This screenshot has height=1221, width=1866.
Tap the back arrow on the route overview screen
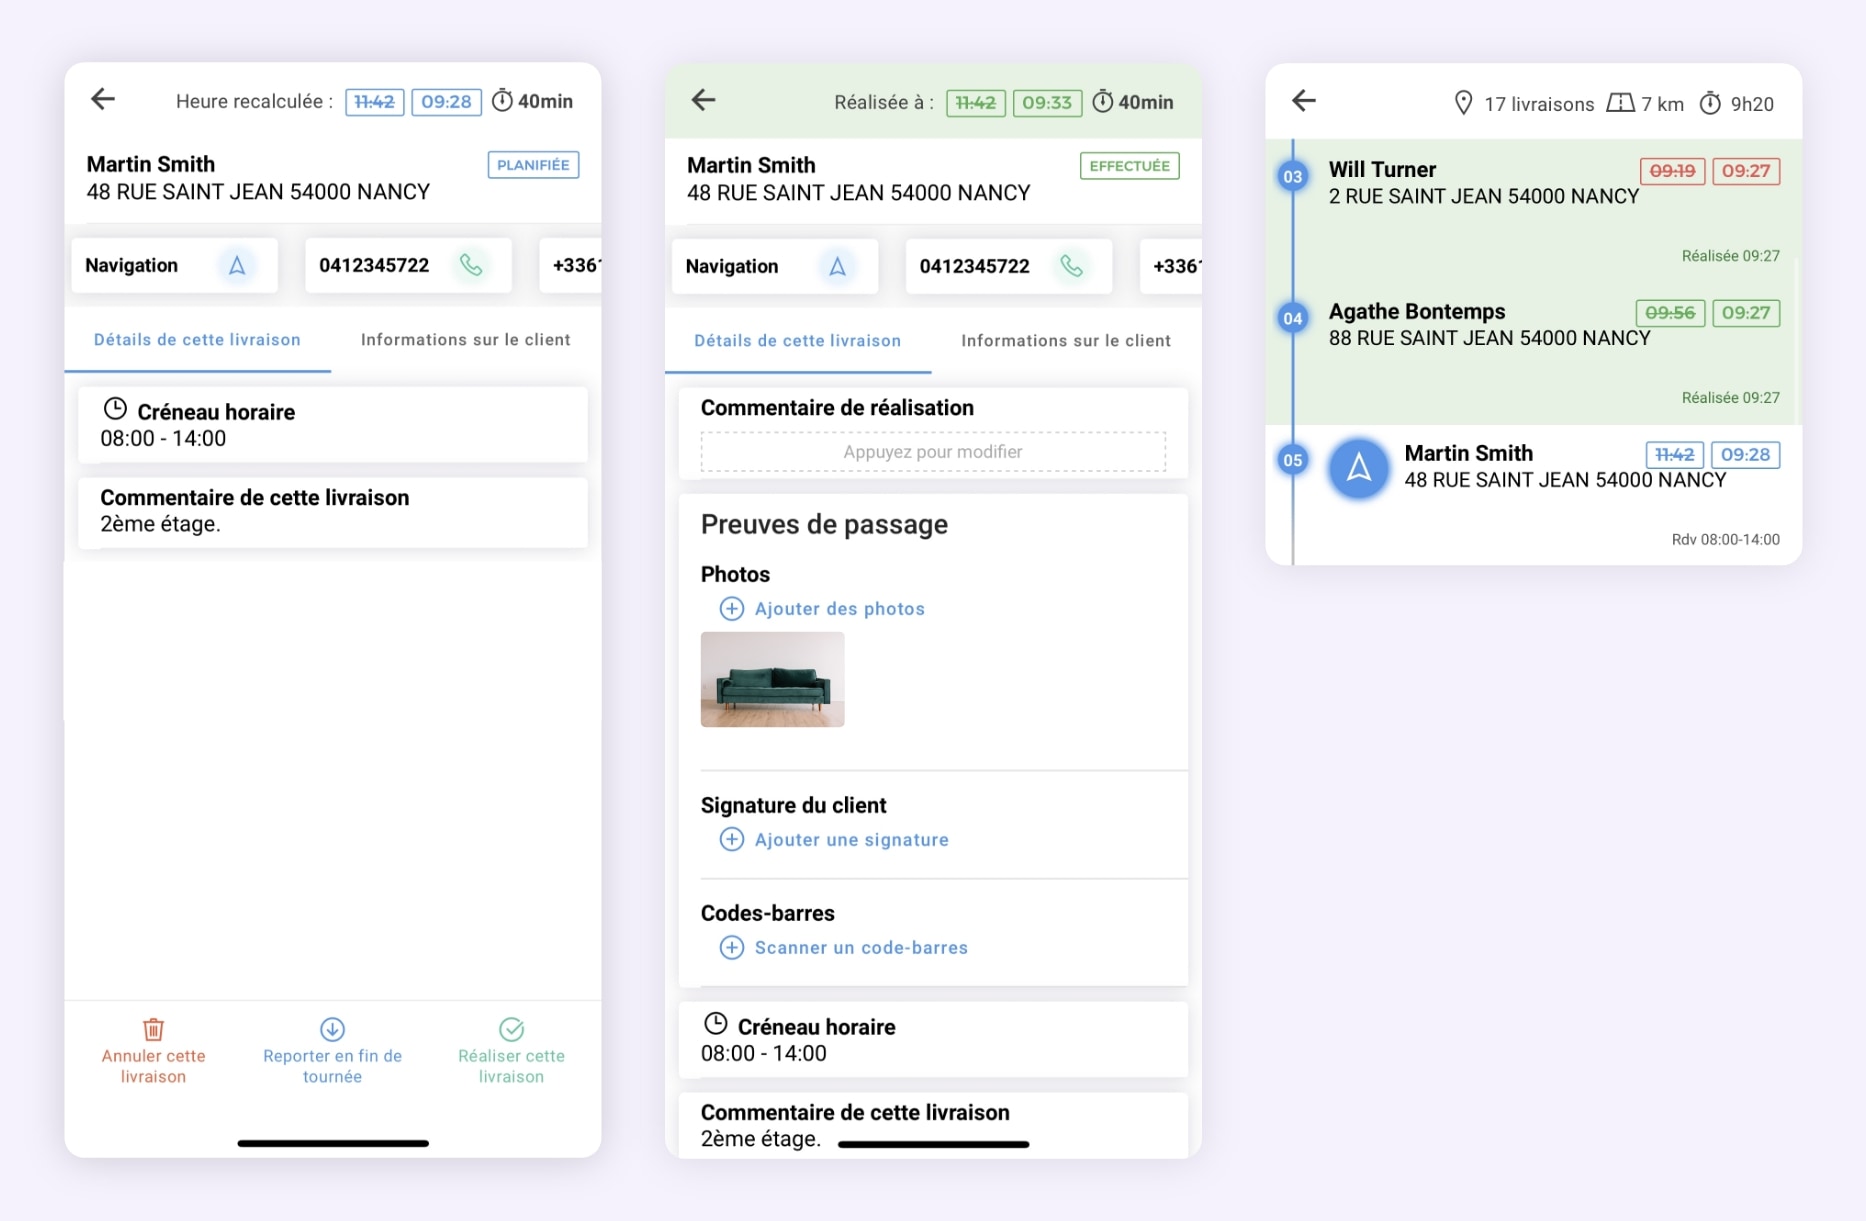tap(1302, 101)
